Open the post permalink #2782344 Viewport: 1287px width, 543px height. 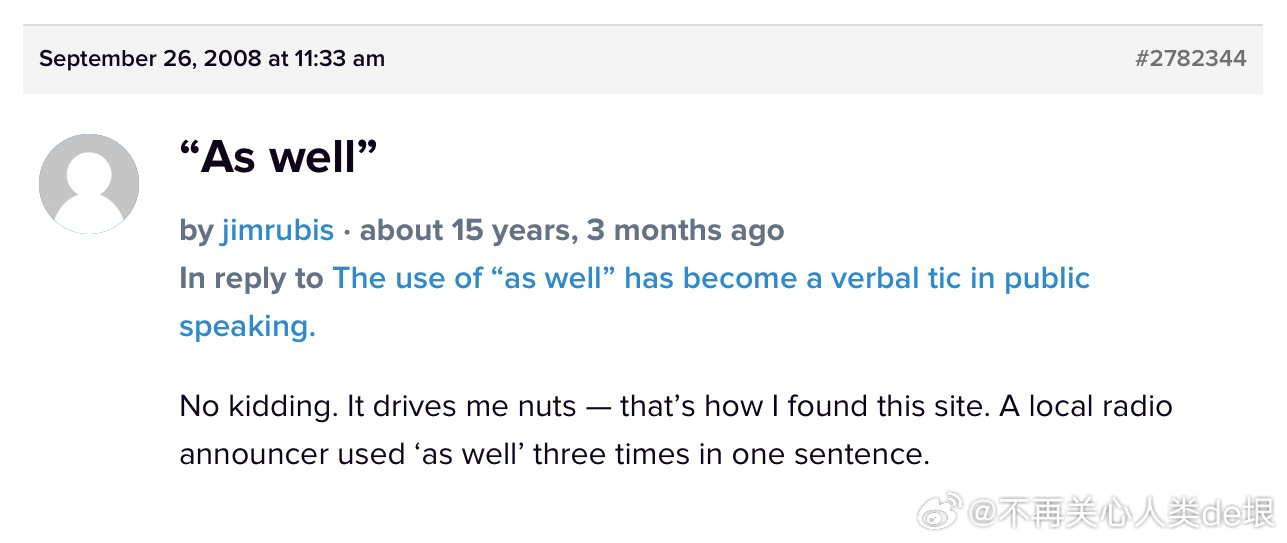coord(1190,58)
